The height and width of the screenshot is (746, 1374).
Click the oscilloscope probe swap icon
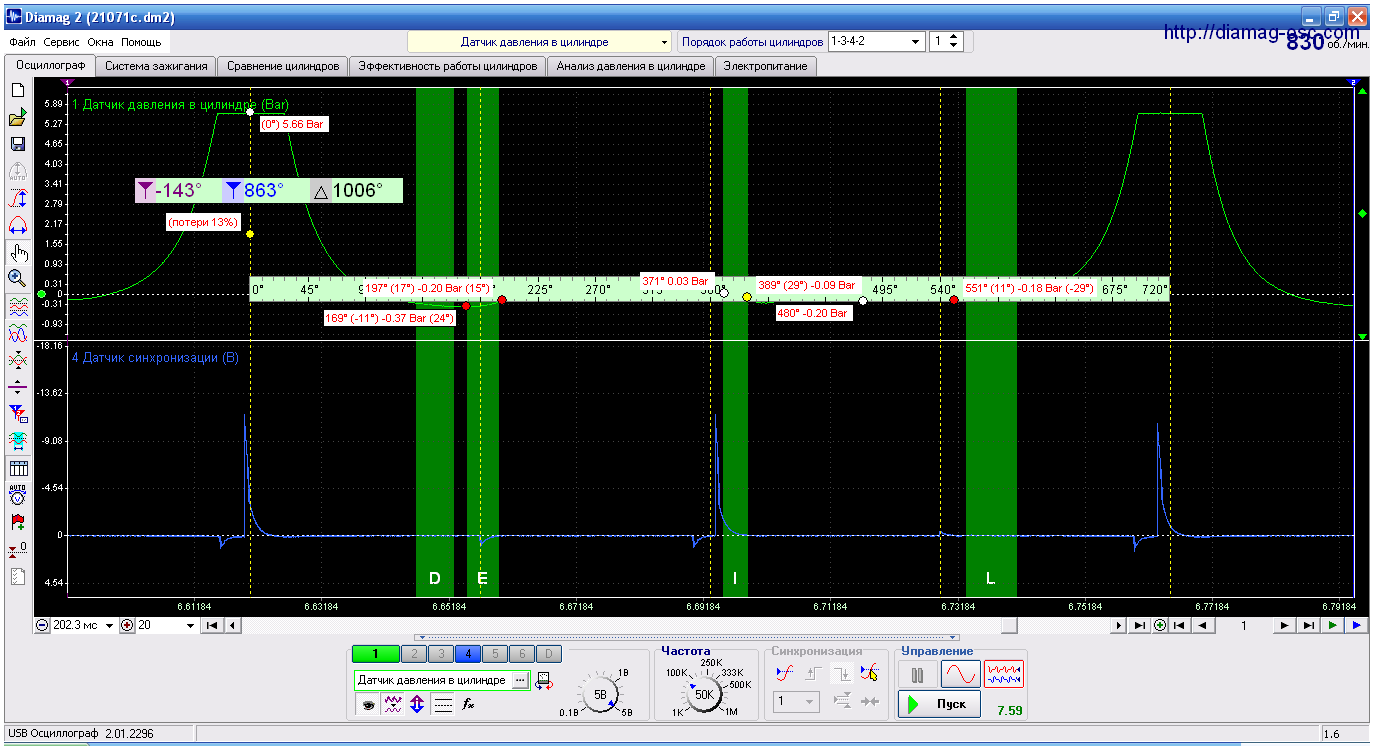click(545, 681)
